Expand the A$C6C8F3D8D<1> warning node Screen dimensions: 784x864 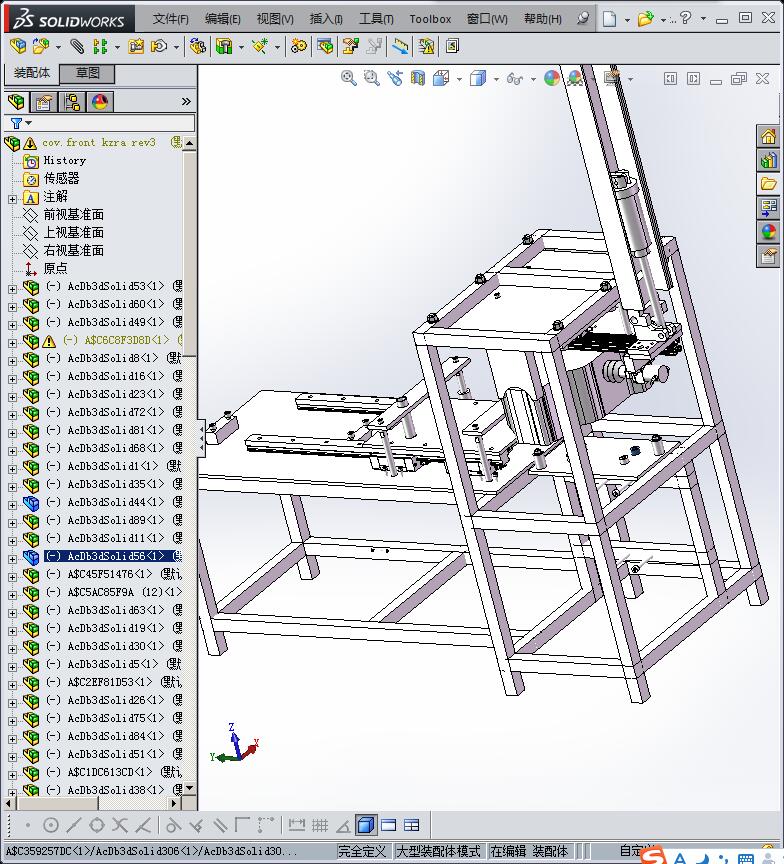pos(13,343)
